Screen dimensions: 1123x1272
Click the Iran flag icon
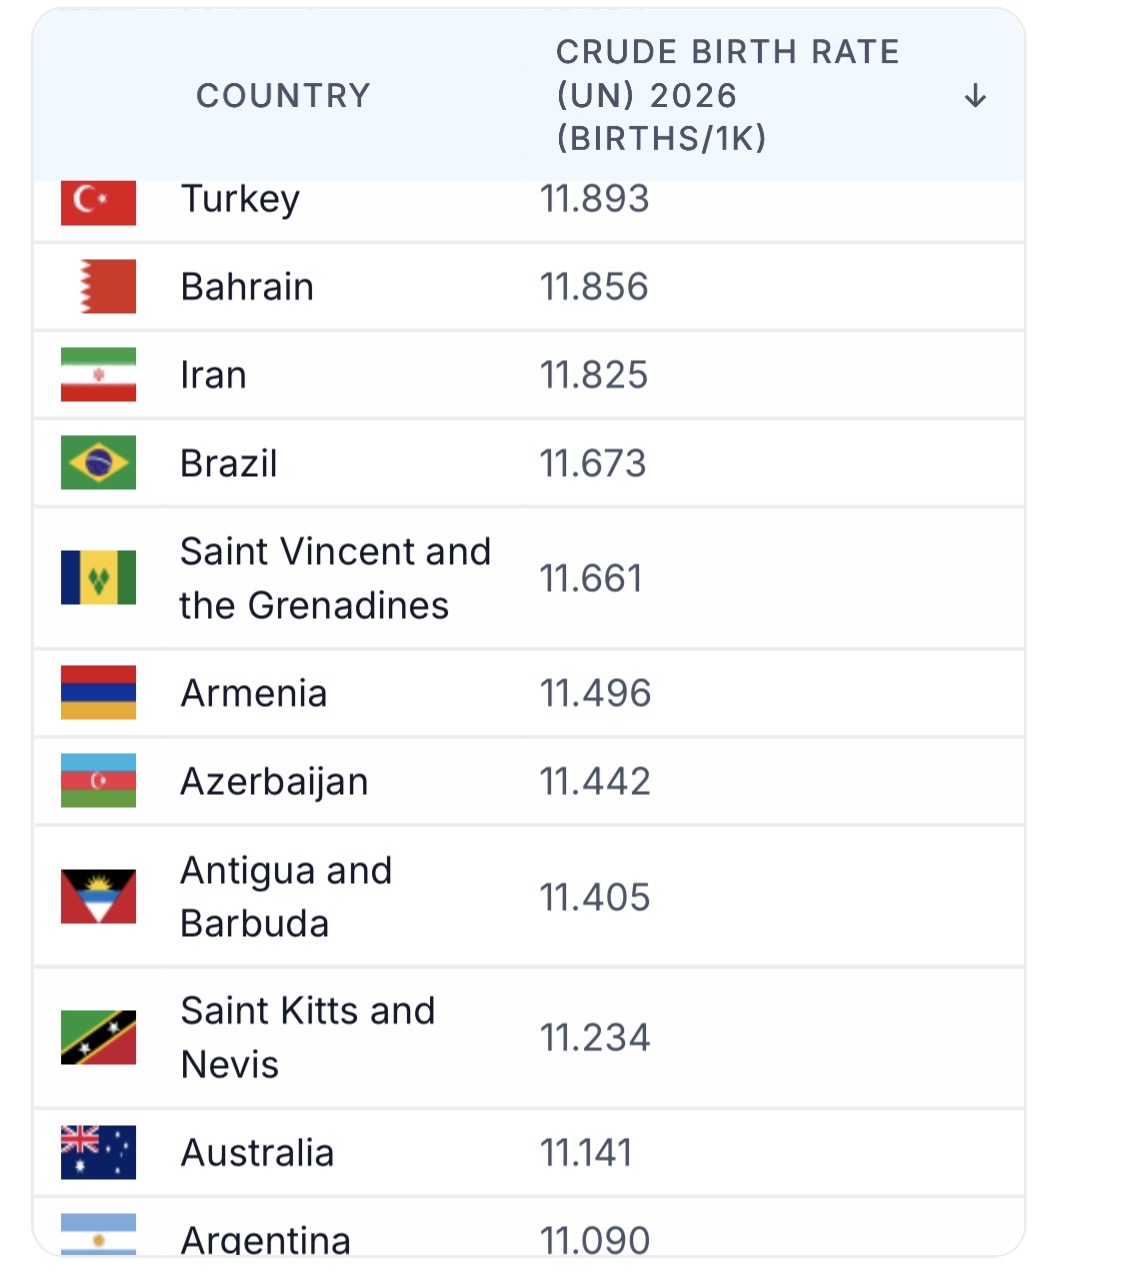[x=98, y=375]
